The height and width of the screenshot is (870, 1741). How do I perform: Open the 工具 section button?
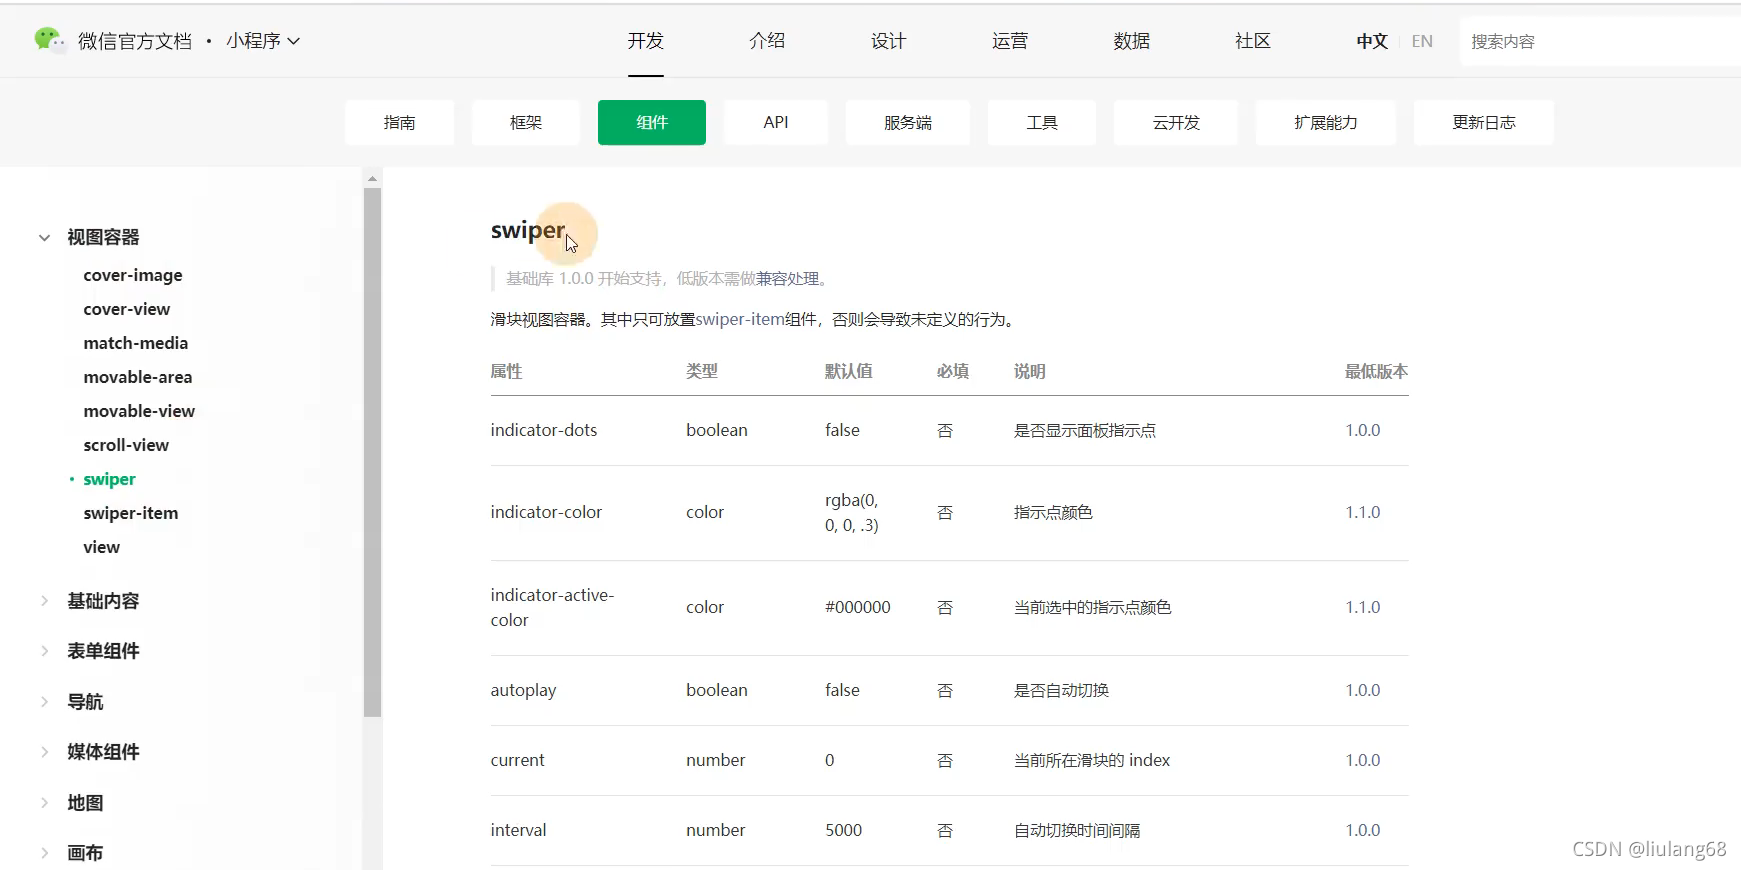1042,122
